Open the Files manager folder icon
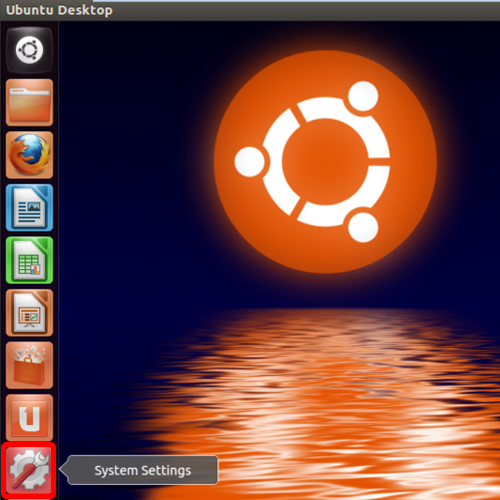500x500 pixels. pyautogui.click(x=29, y=102)
